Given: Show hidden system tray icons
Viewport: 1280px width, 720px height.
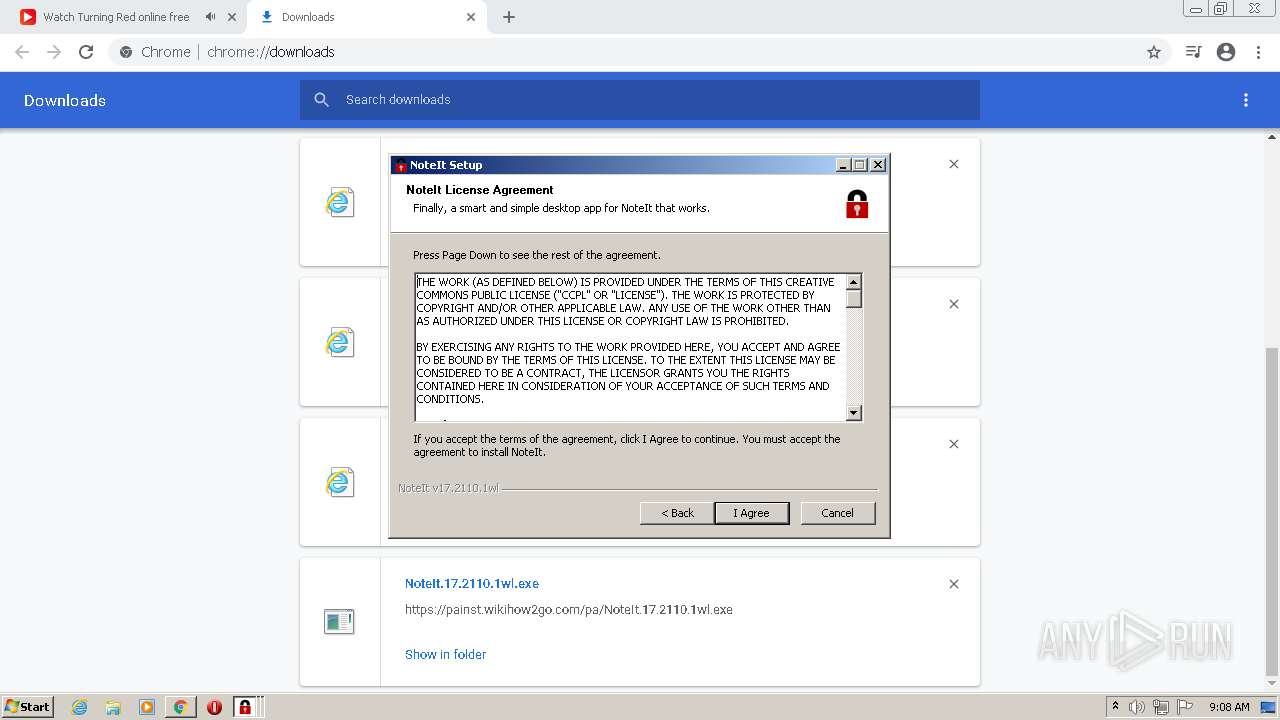Looking at the screenshot, I should point(1115,706).
